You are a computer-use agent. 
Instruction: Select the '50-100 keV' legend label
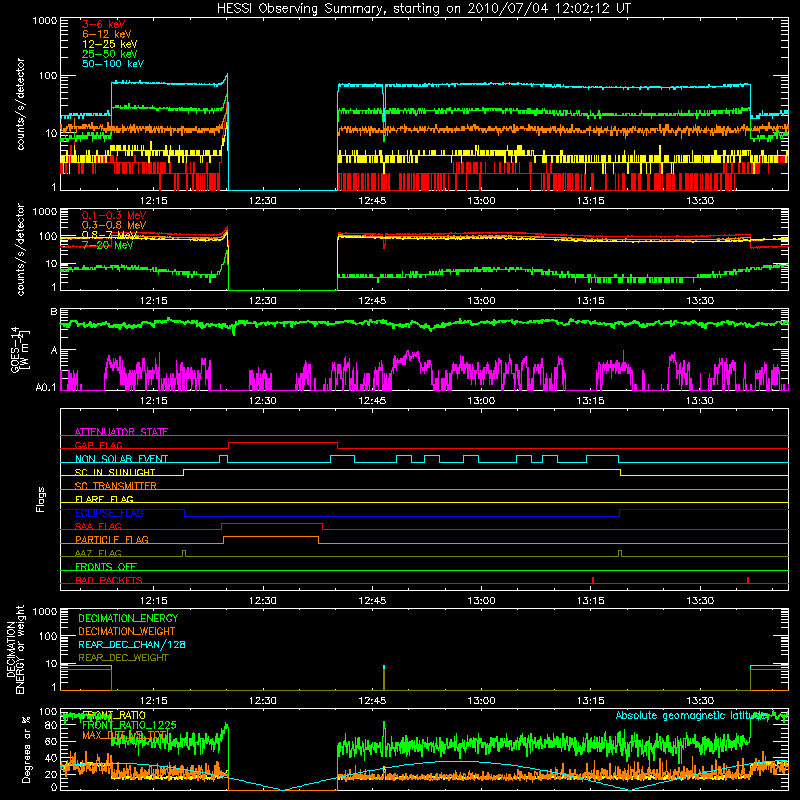[x=113, y=64]
